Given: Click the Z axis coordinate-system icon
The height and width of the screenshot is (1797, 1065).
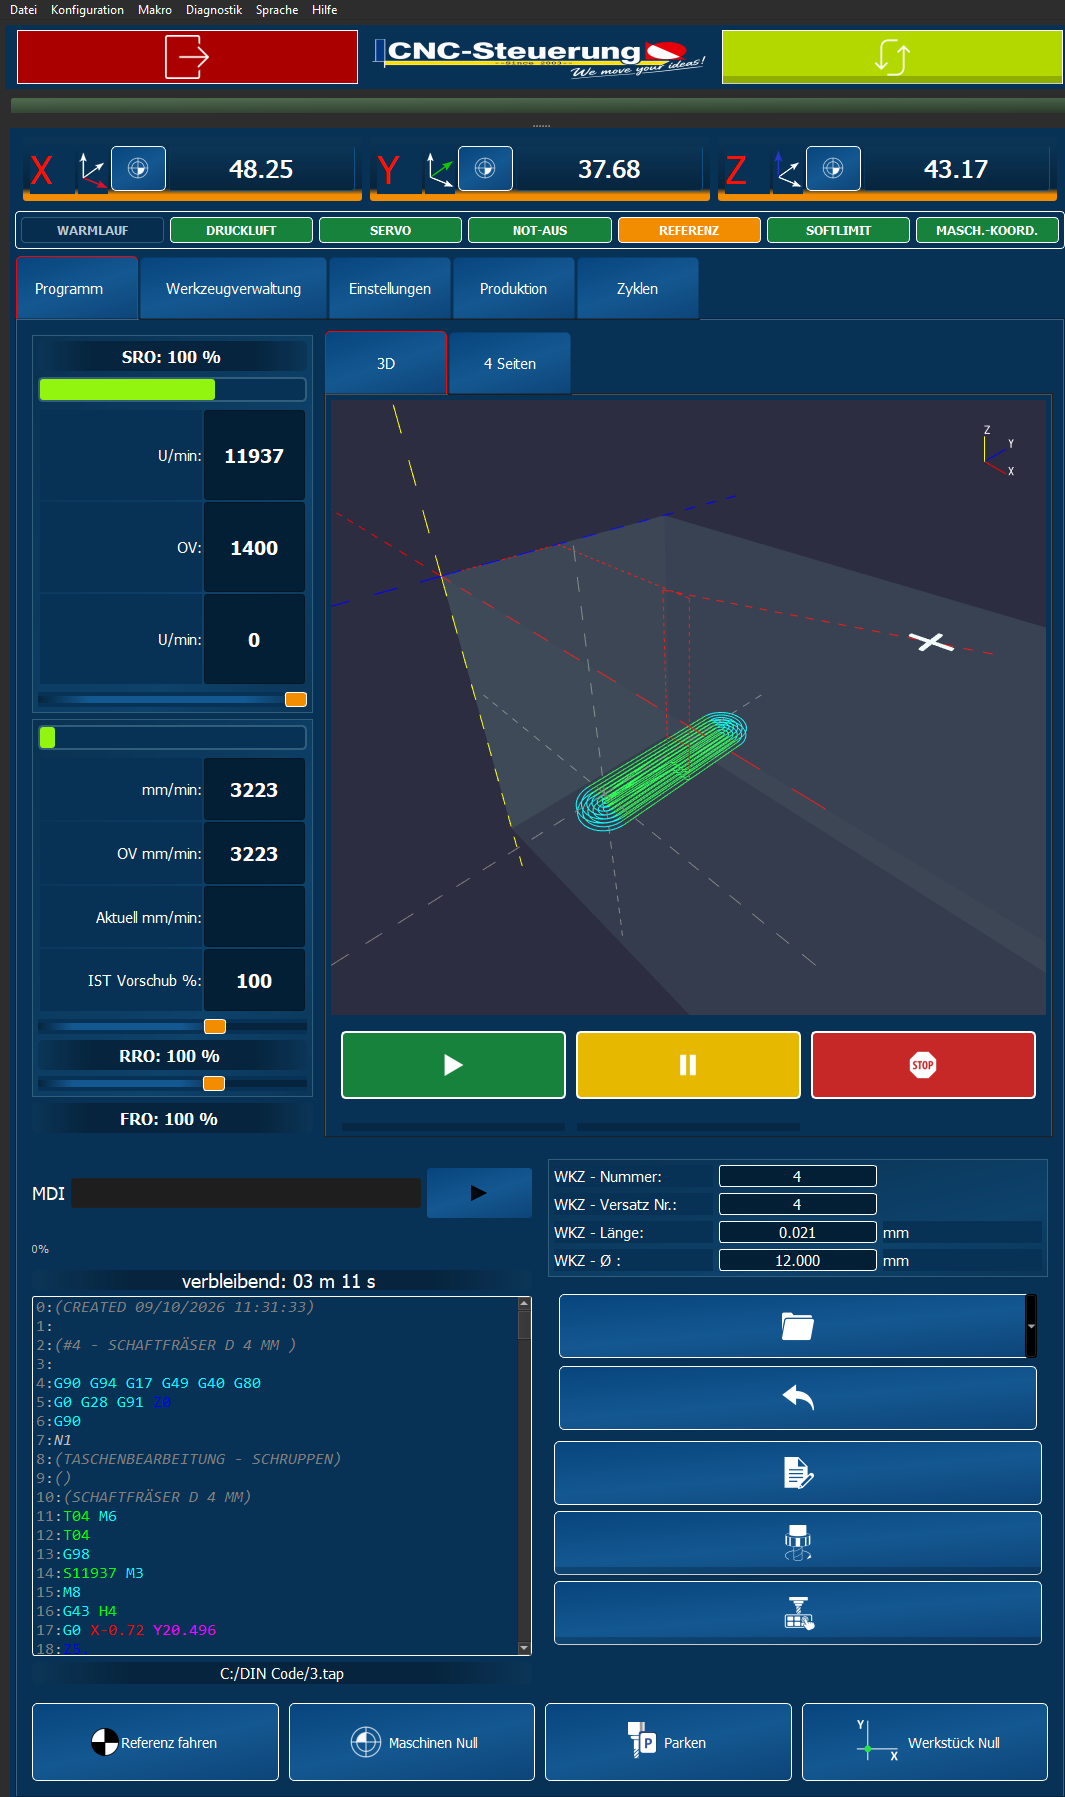Looking at the screenshot, I should [787, 170].
